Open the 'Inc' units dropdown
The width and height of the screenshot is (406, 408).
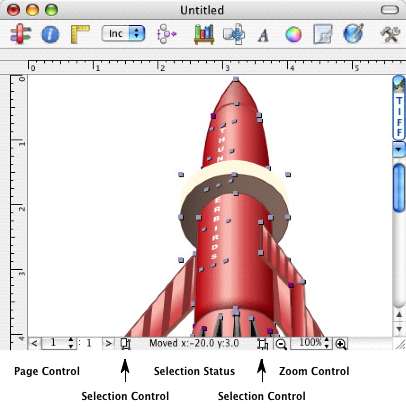123,33
